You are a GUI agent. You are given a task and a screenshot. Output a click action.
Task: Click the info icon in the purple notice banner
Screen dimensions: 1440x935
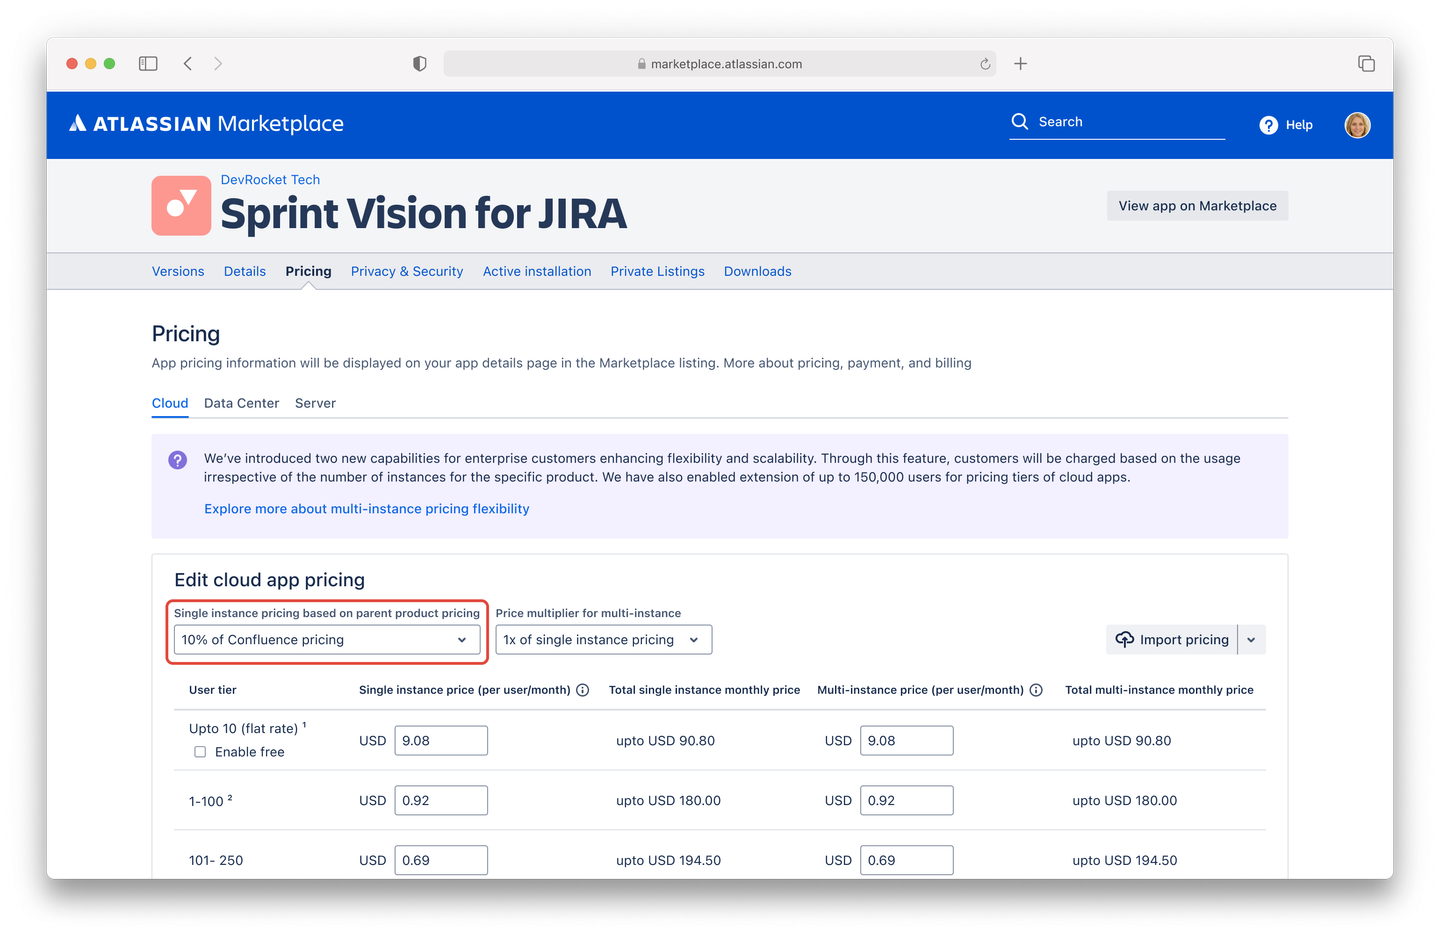click(x=177, y=459)
